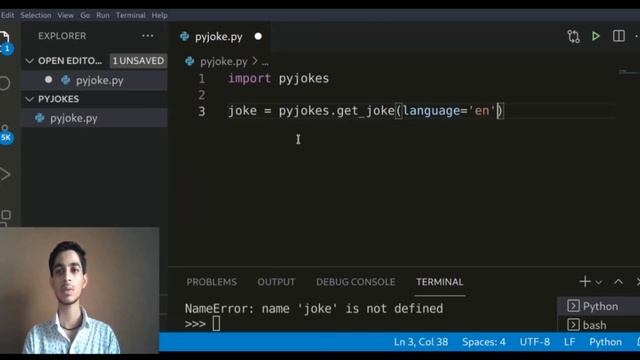Click unsaved dot on pyjoke.py tab

click(x=258, y=36)
